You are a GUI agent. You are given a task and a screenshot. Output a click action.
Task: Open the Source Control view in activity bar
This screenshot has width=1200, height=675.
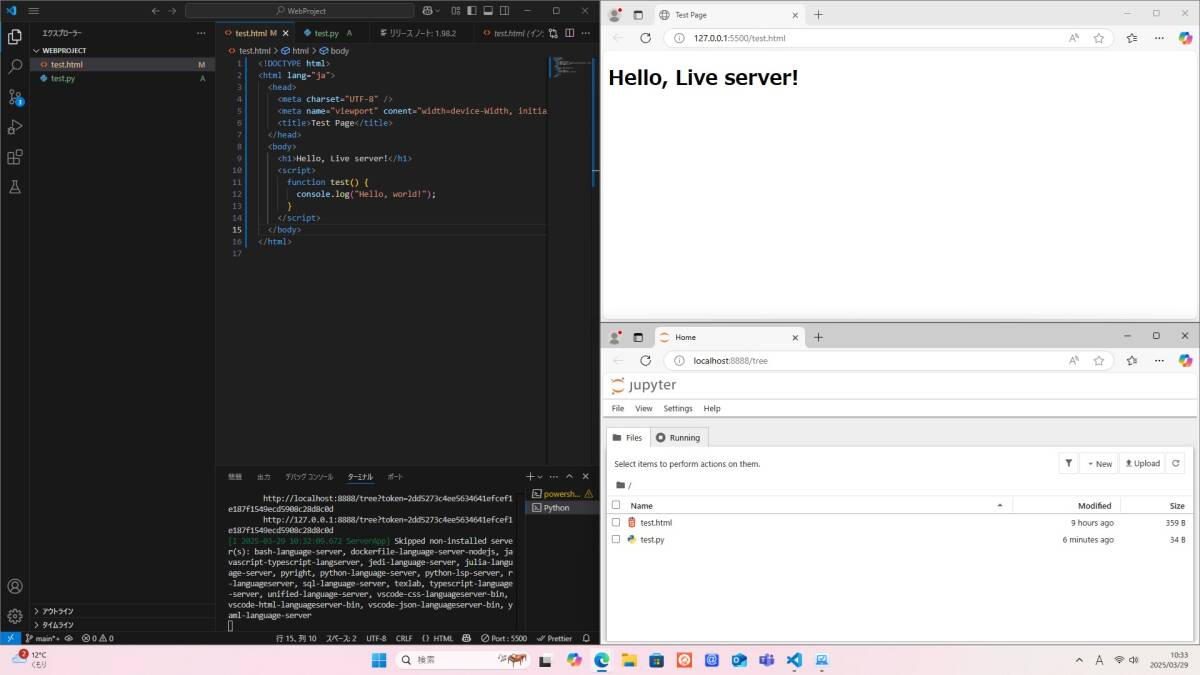15,97
